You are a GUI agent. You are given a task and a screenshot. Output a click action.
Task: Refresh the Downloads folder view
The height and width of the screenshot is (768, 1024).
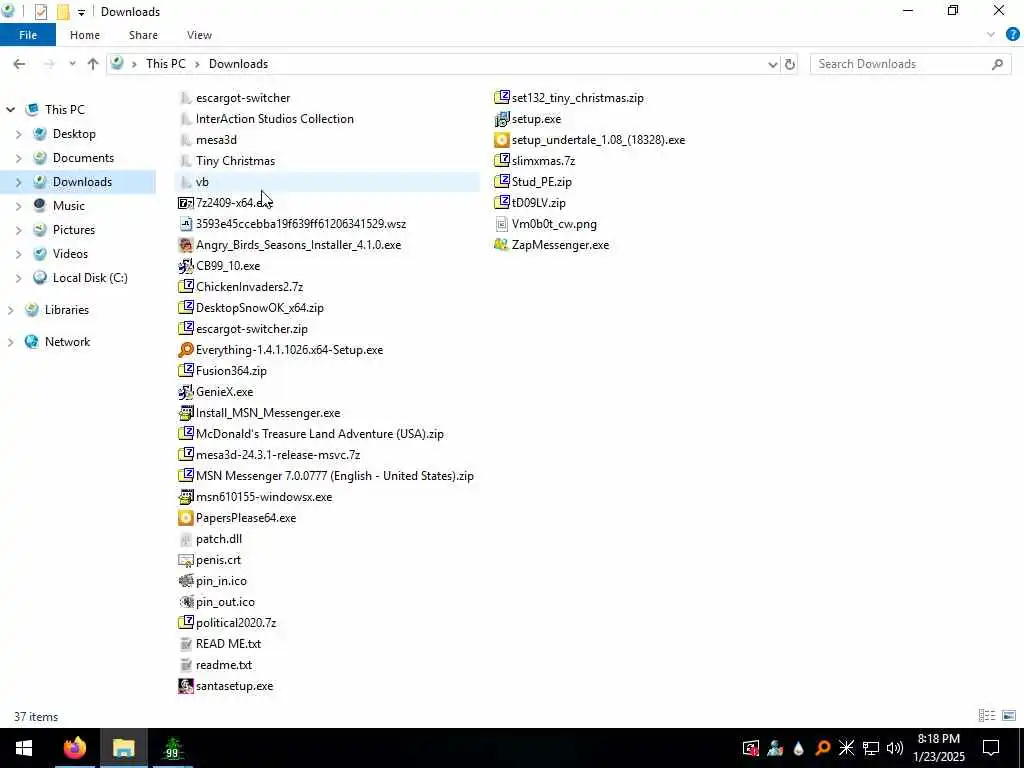point(790,64)
